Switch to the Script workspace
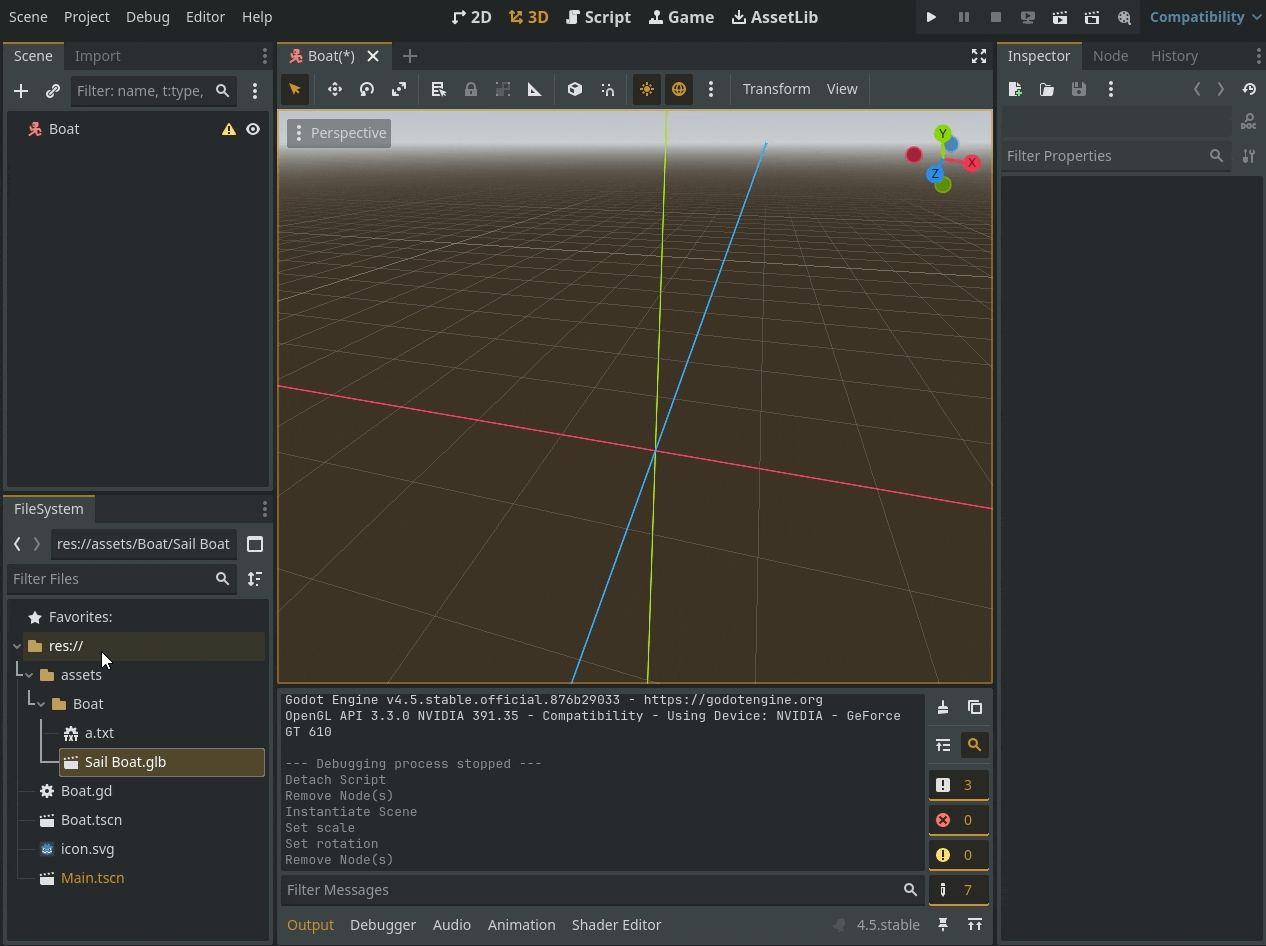This screenshot has width=1266, height=946. [598, 17]
